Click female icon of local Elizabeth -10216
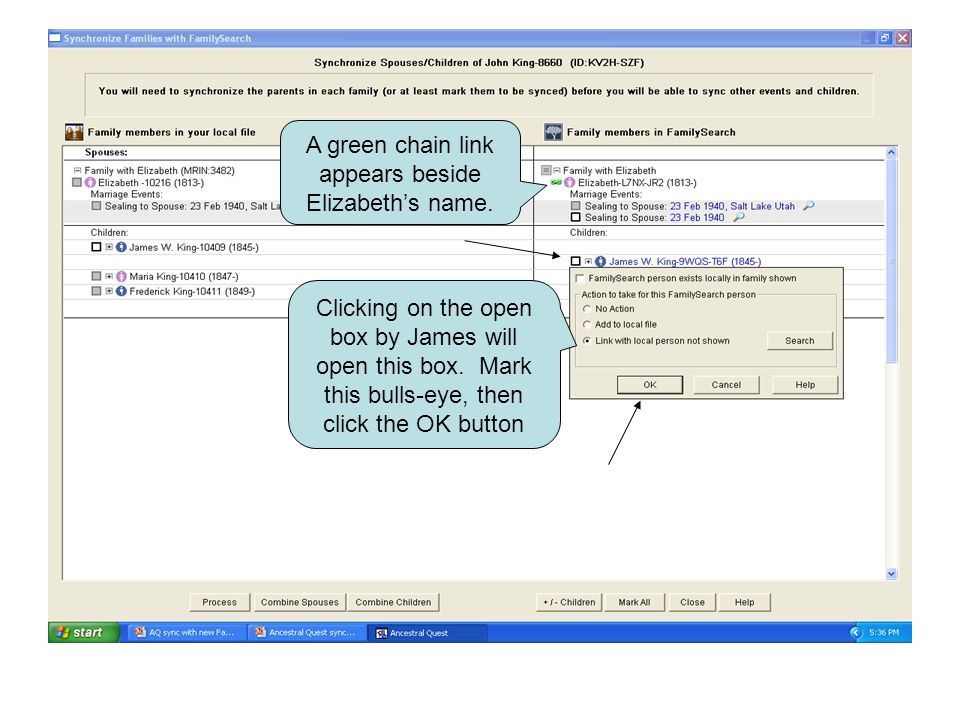Image resolution: width=960 pixels, height=720 pixels. click(91, 182)
